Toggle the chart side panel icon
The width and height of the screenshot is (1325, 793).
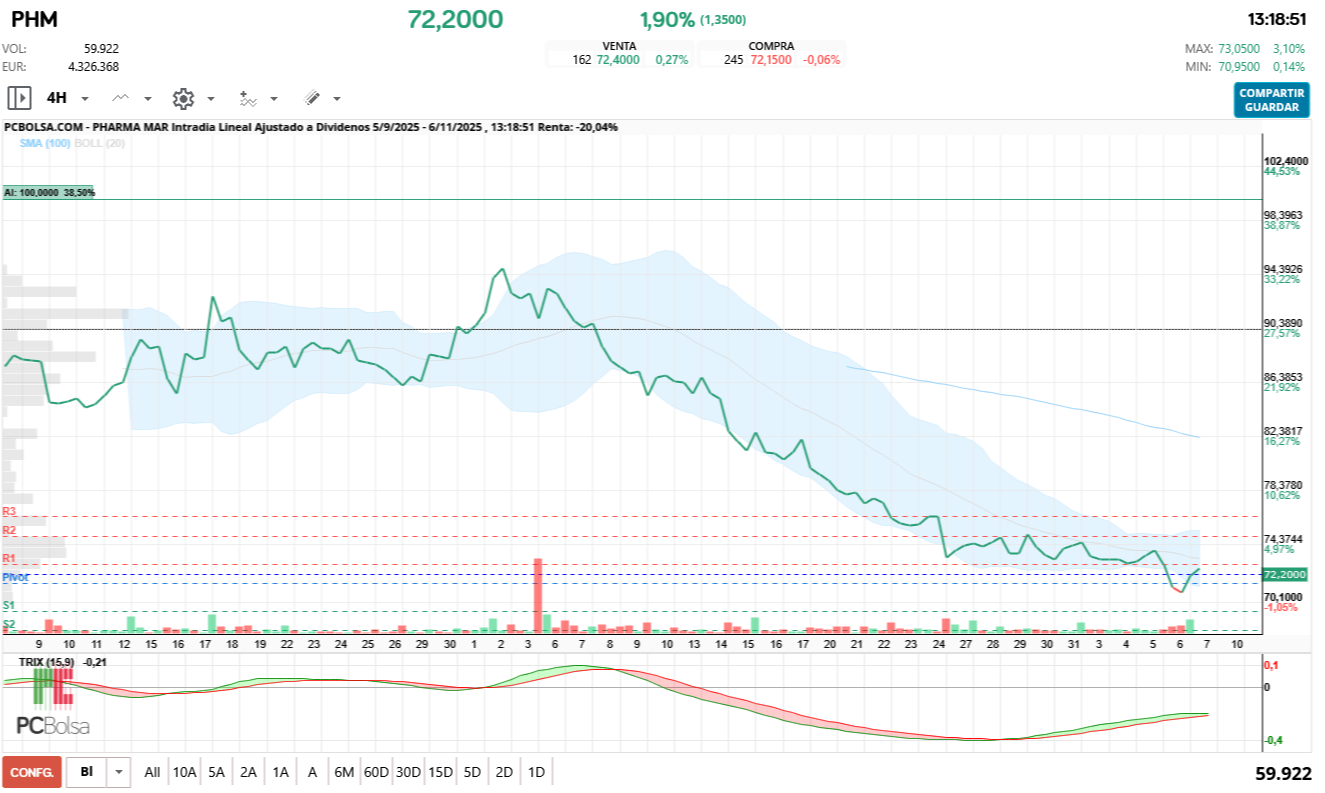tap(18, 97)
